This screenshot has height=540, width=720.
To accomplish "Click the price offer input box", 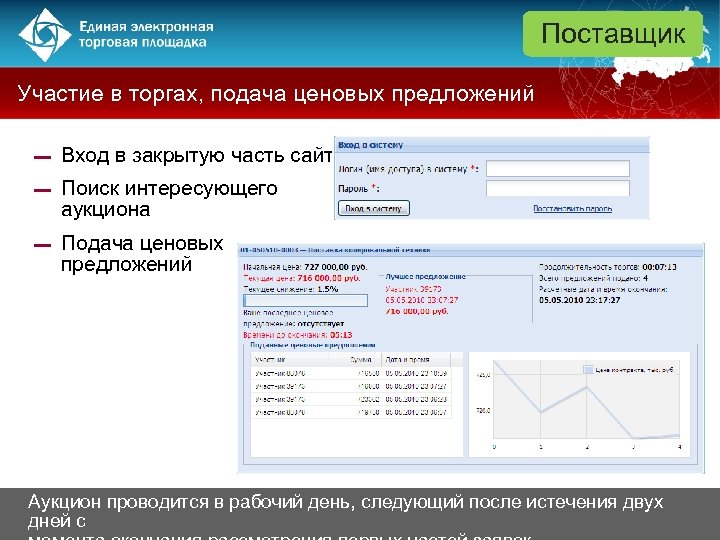I will [305, 301].
